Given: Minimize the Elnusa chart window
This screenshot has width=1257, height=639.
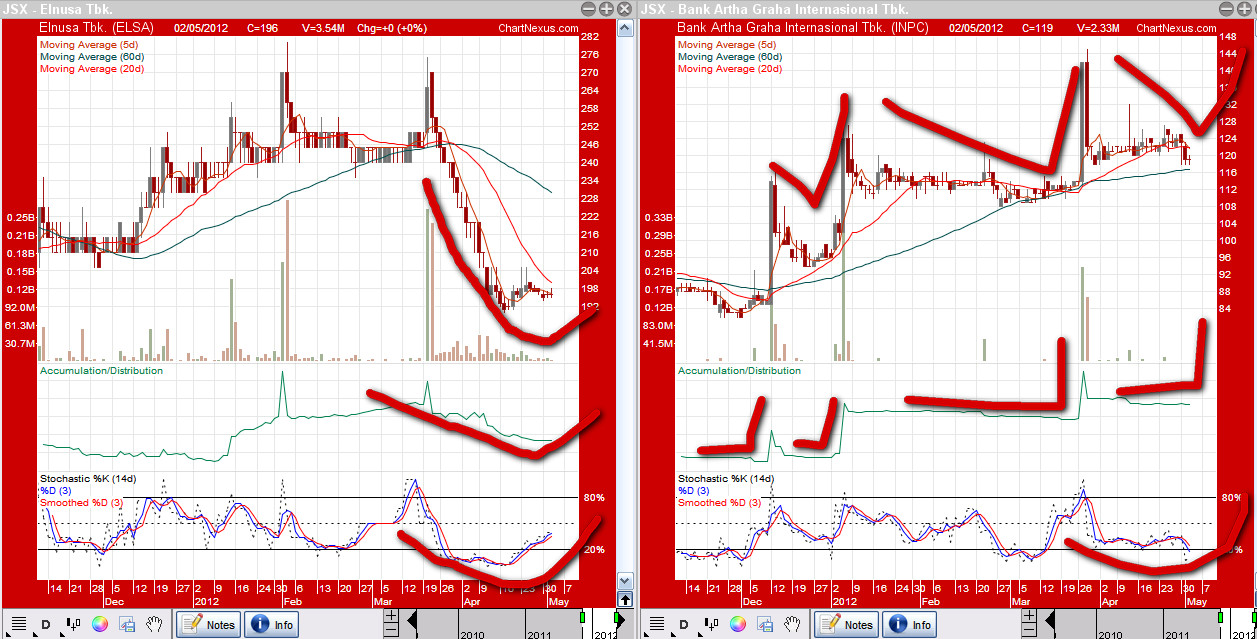Looking at the screenshot, I should (588, 8).
